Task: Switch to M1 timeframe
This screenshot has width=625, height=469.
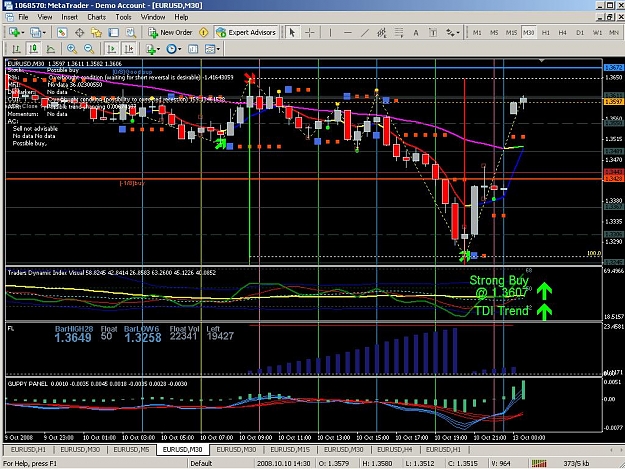Action: (477, 33)
